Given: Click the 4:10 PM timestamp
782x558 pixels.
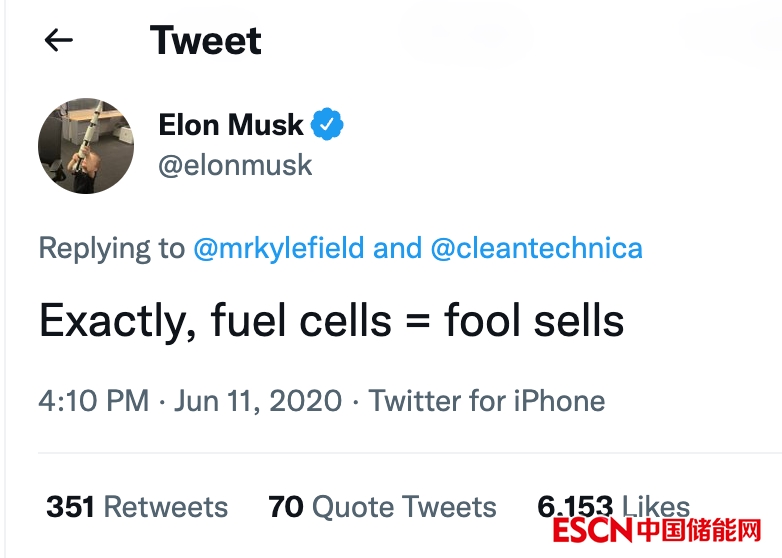Looking at the screenshot, I should [x=93, y=401].
